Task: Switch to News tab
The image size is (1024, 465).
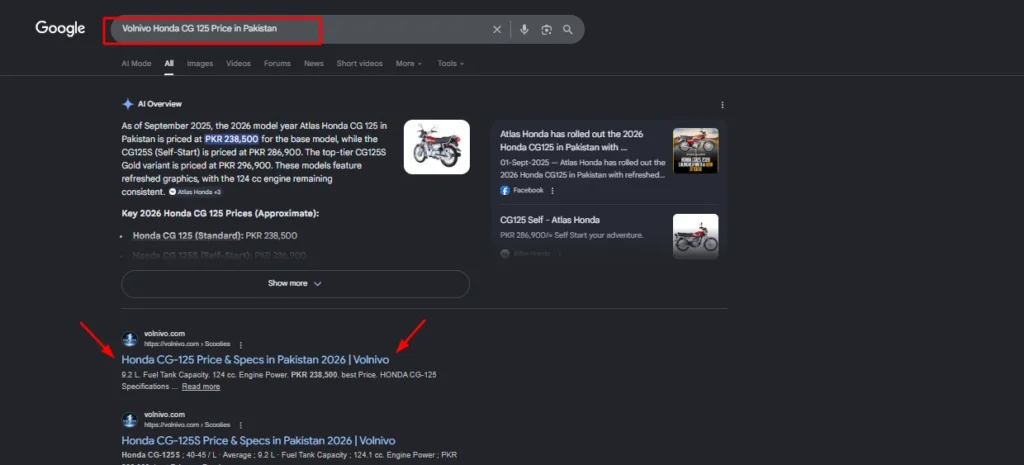Action: point(313,63)
